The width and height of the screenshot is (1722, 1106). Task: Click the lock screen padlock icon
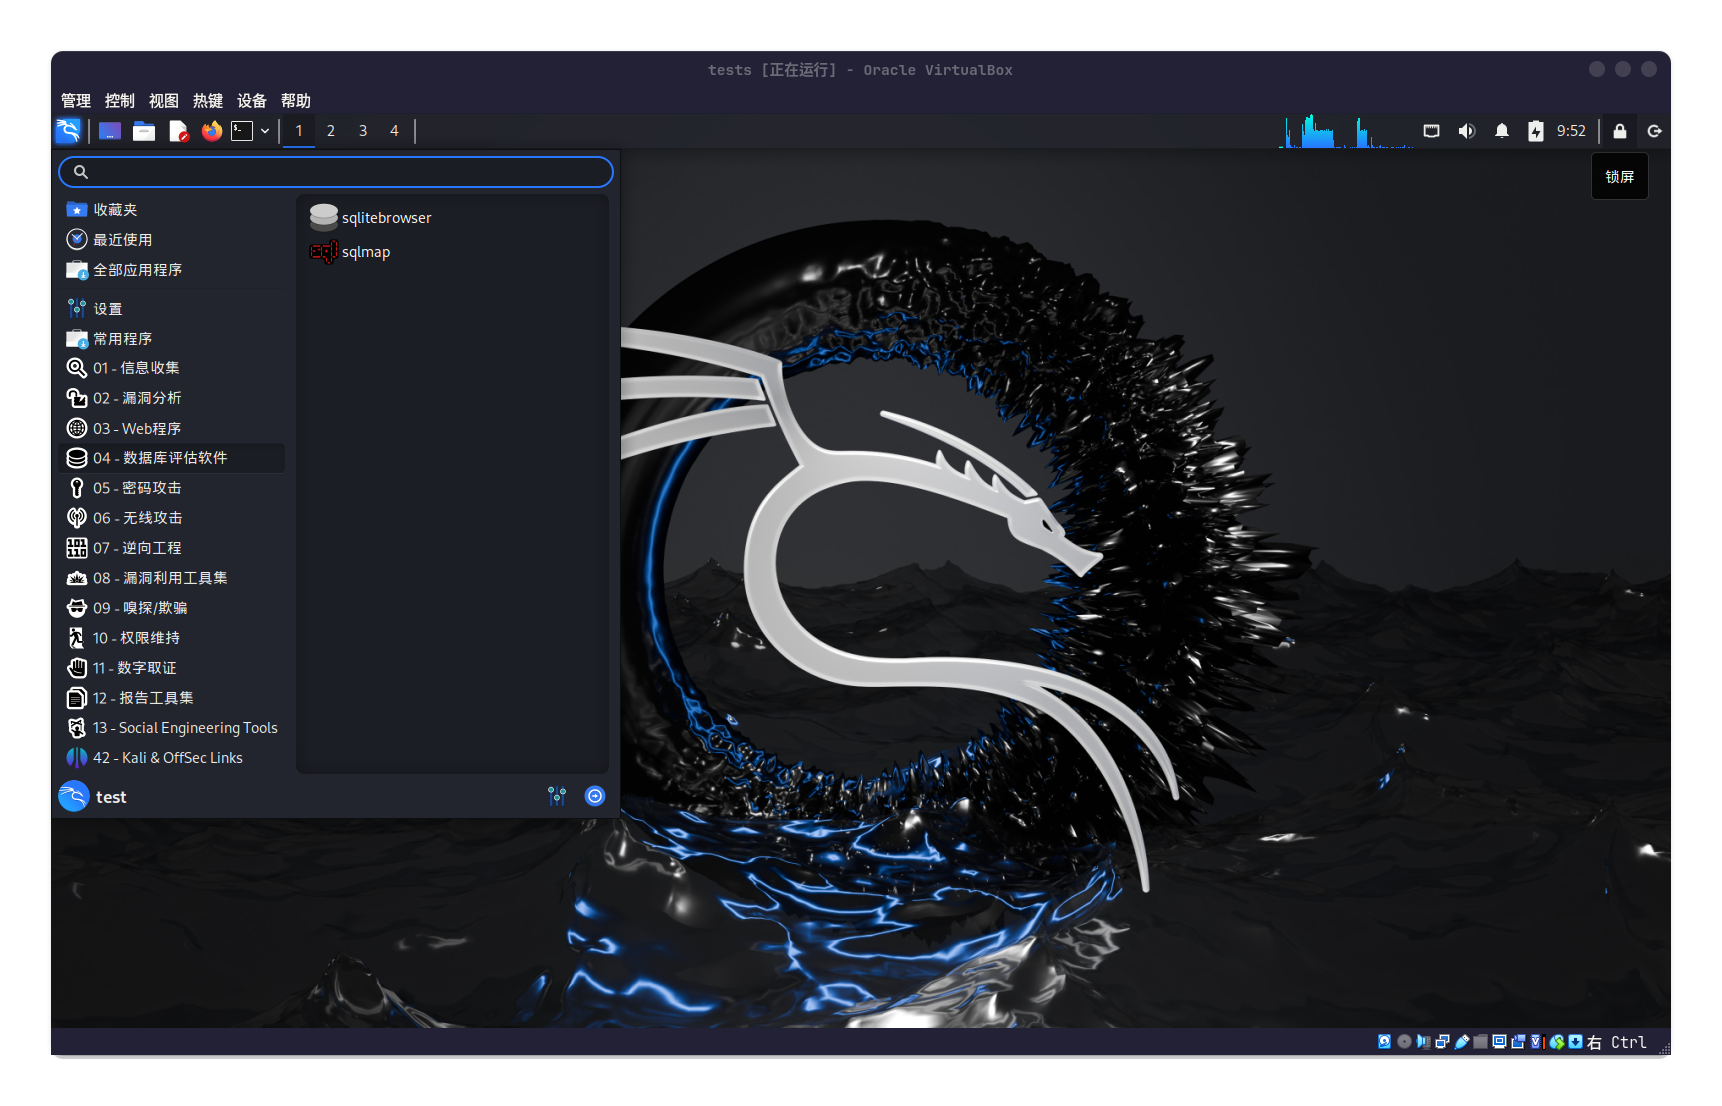click(1620, 131)
